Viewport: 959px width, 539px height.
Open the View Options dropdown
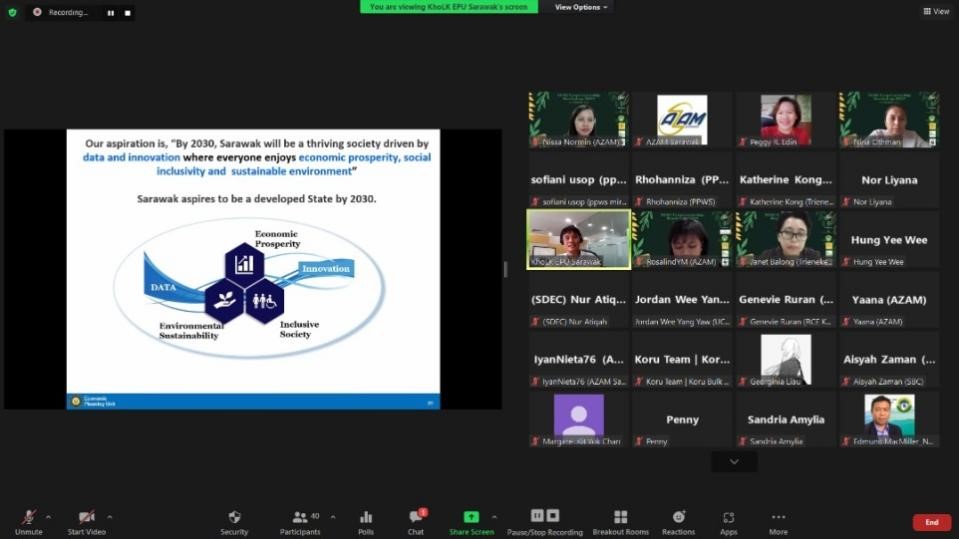point(581,7)
